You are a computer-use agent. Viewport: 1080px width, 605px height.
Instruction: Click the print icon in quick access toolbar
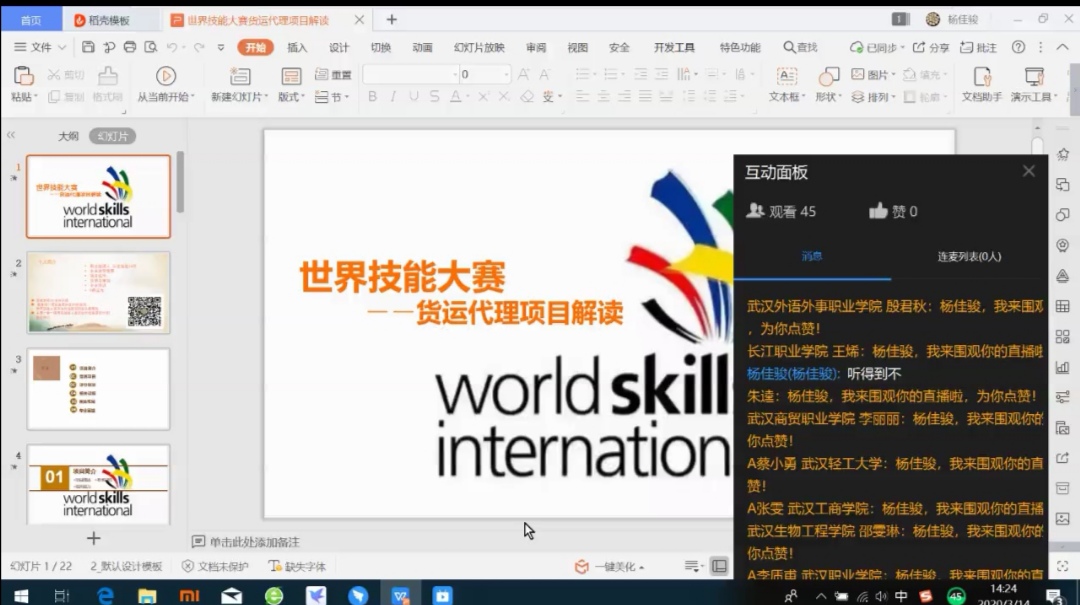point(130,47)
